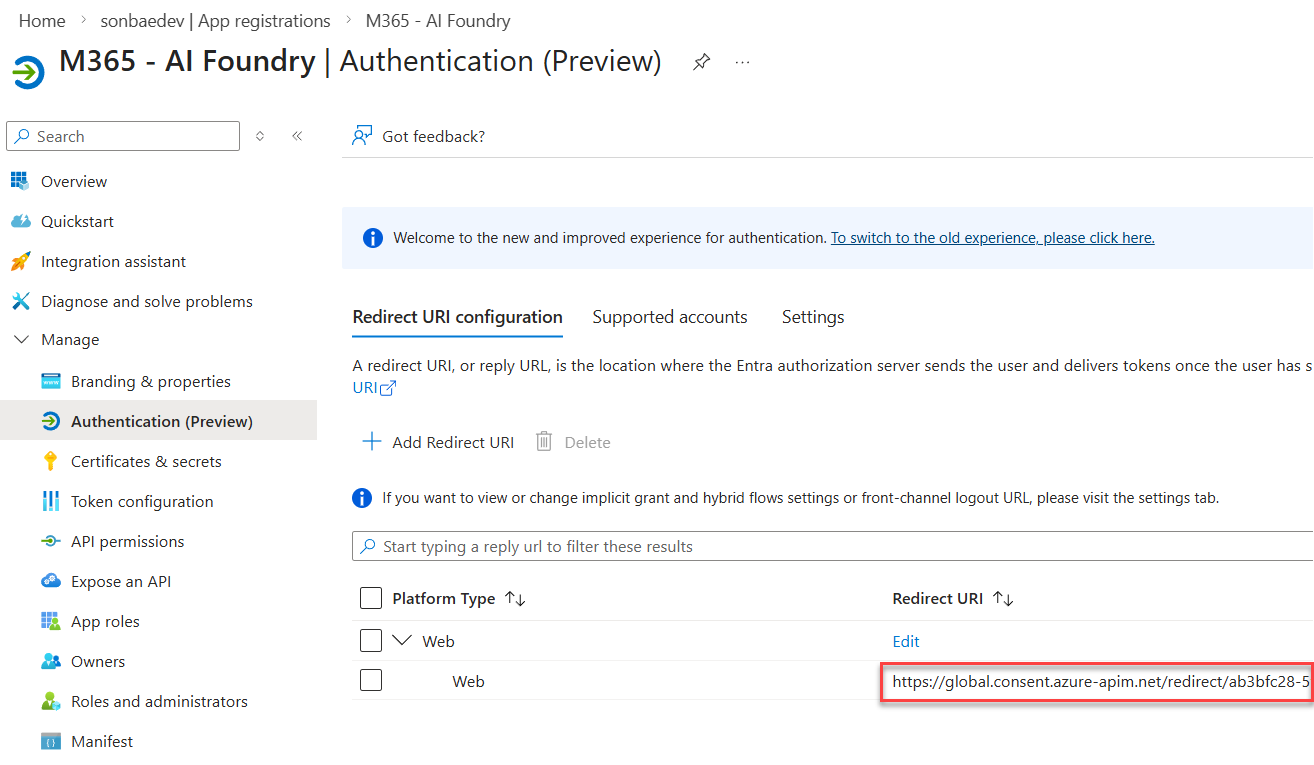Collapse the sidebar with double chevron
The height and width of the screenshot is (765, 1314).
297,136
